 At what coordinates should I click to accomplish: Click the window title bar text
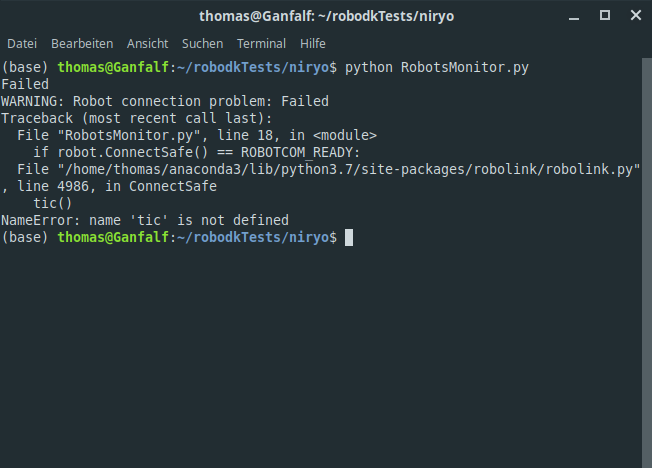[x=325, y=16]
